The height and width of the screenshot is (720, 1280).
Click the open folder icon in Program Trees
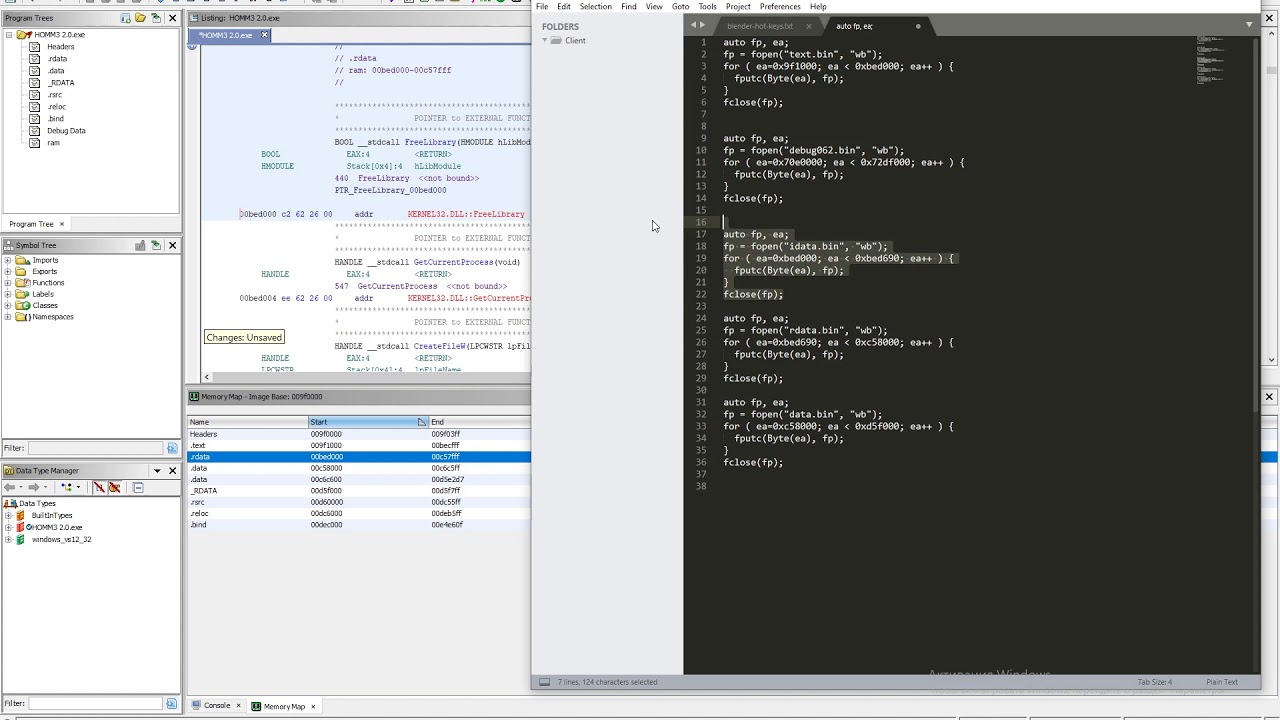140,18
